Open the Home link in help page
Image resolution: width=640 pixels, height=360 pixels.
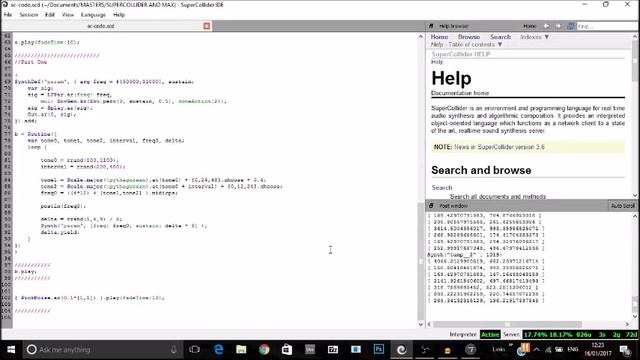[x=439, y=37]
